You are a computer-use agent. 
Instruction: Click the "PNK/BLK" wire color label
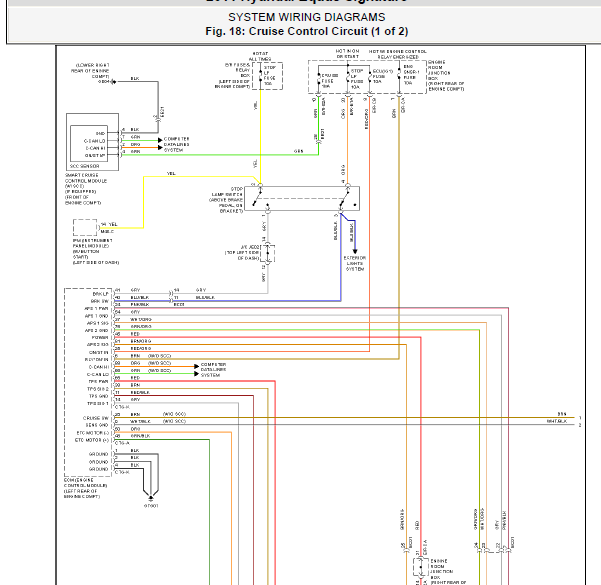pyautogui.click(x=140, y=304)
